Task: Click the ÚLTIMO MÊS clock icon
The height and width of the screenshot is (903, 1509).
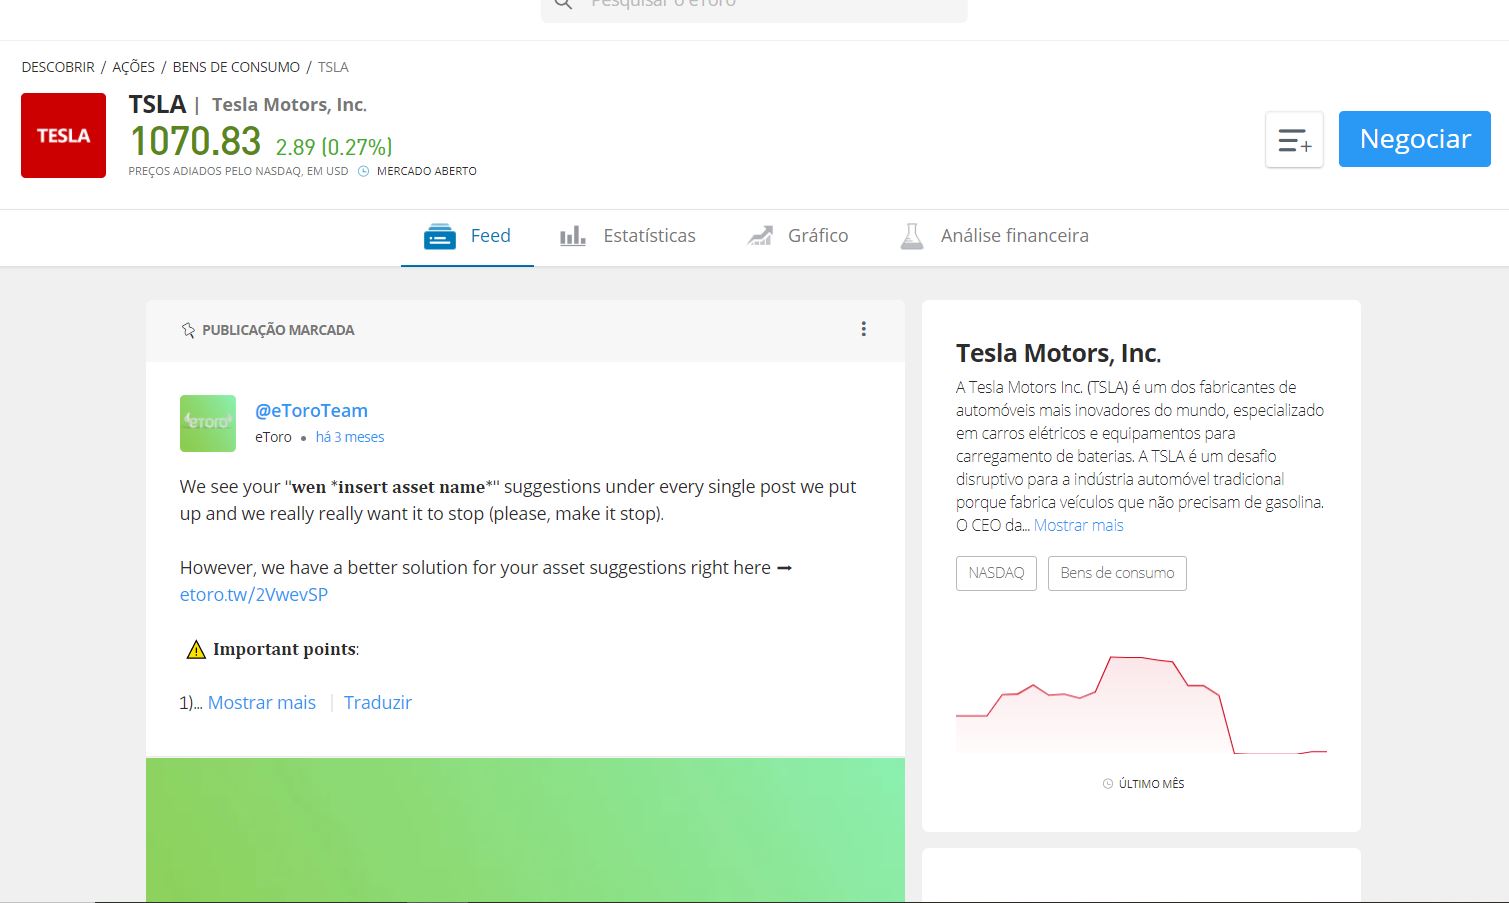Action: pos(1108,784)
